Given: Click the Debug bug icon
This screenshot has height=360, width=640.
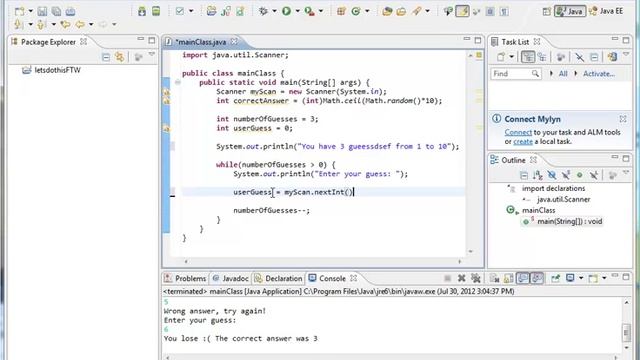Looking at the screenshot, I should (263, 11).
